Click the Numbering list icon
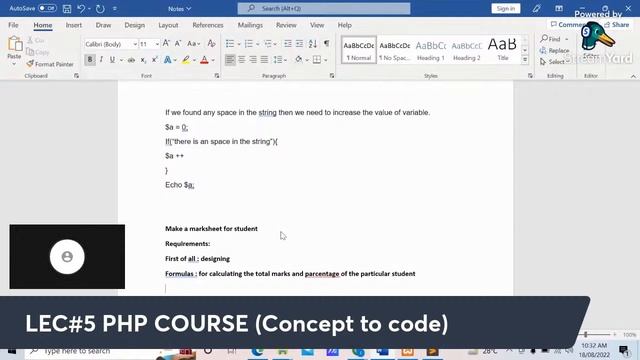 248,44
